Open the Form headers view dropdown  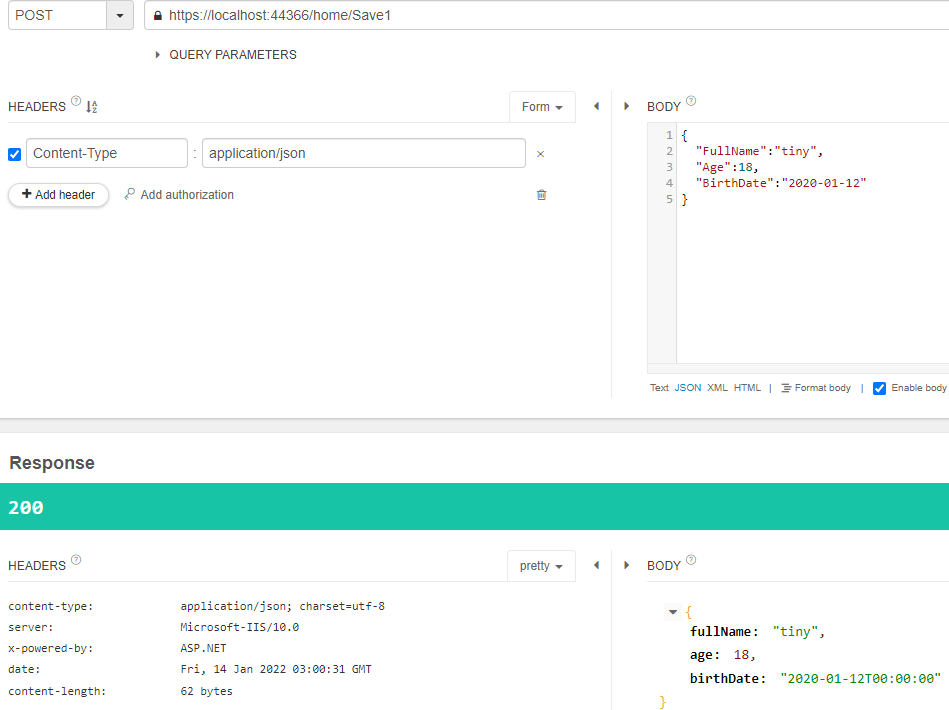pyautogui.click(x=542, y=107)
